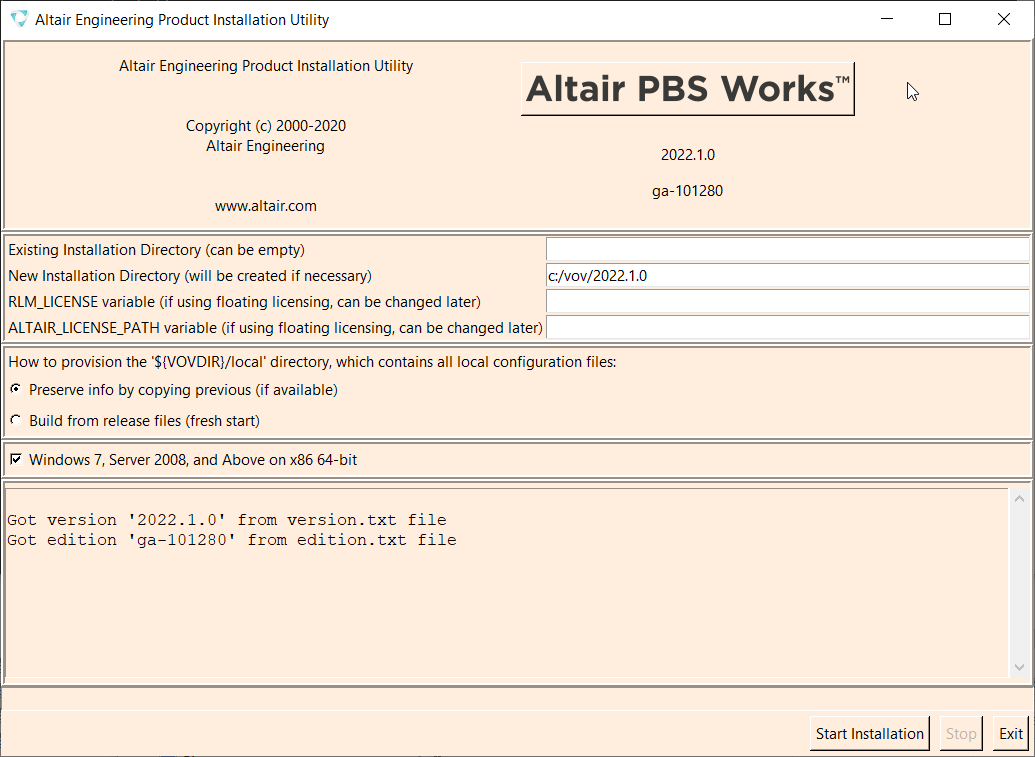
Task: Select the ALTAIR_LICENSE_PATH variable input box
Action: tap(787, 328)
